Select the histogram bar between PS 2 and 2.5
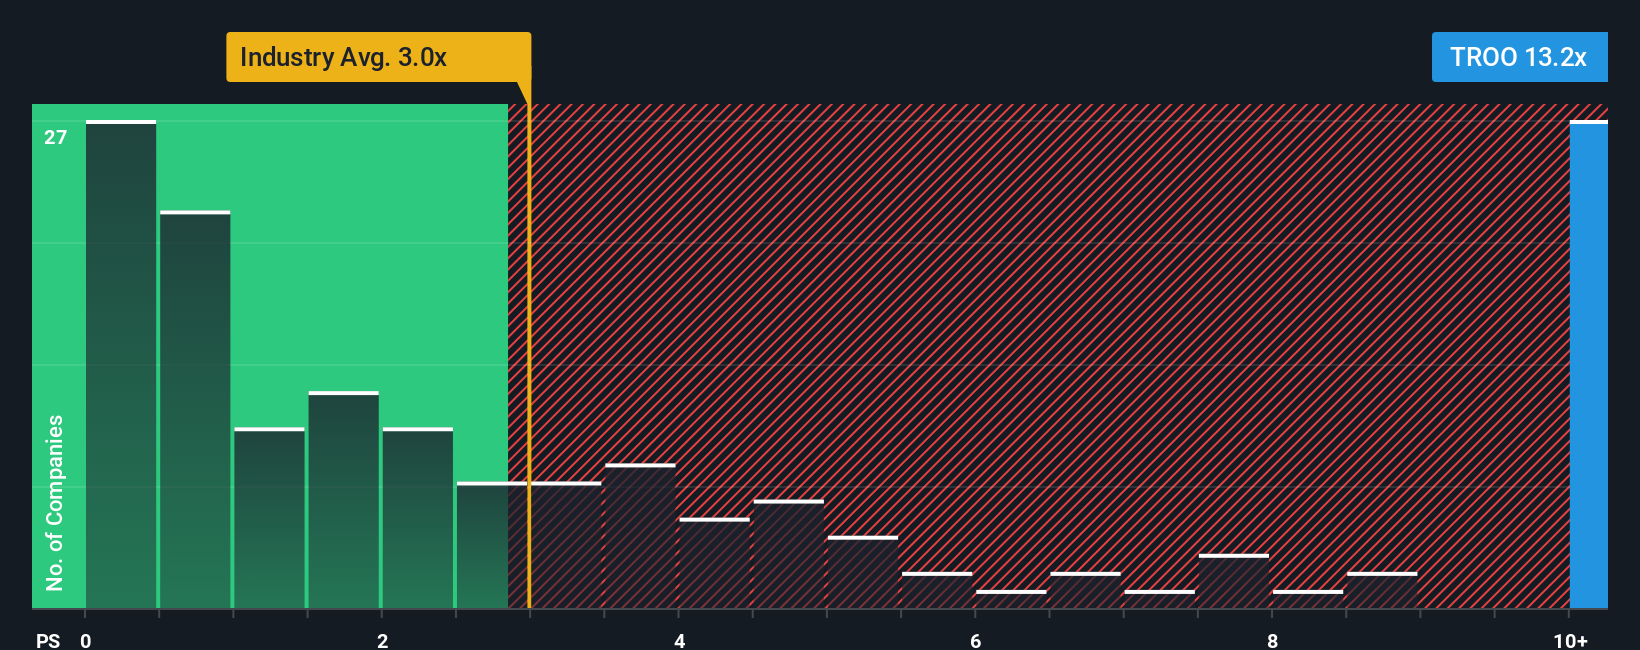Image resolution: width=1640 pixels, height=650 pixels. [418, 517]
